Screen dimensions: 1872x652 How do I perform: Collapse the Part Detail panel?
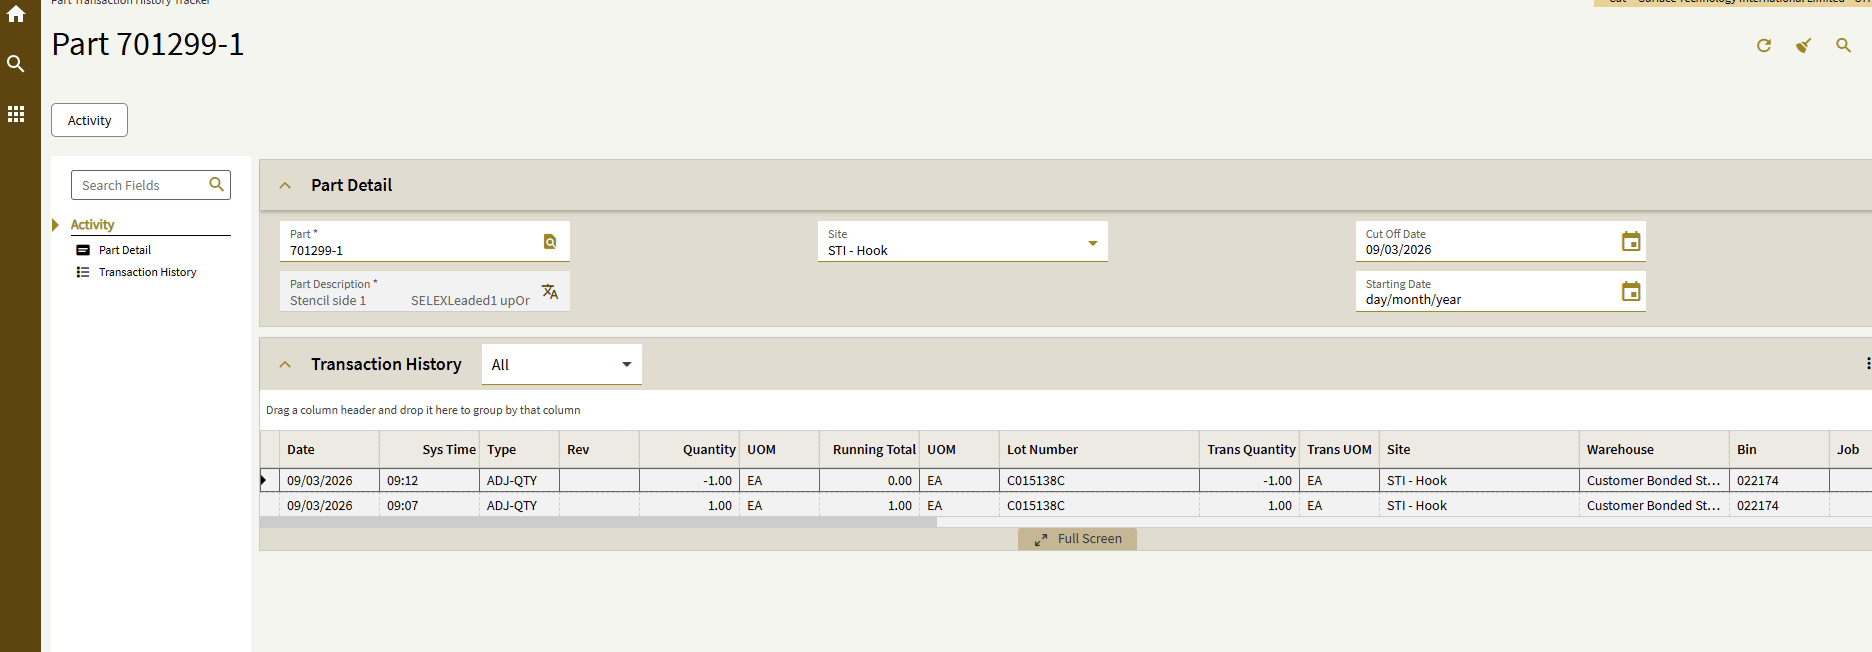click(285, 185)
